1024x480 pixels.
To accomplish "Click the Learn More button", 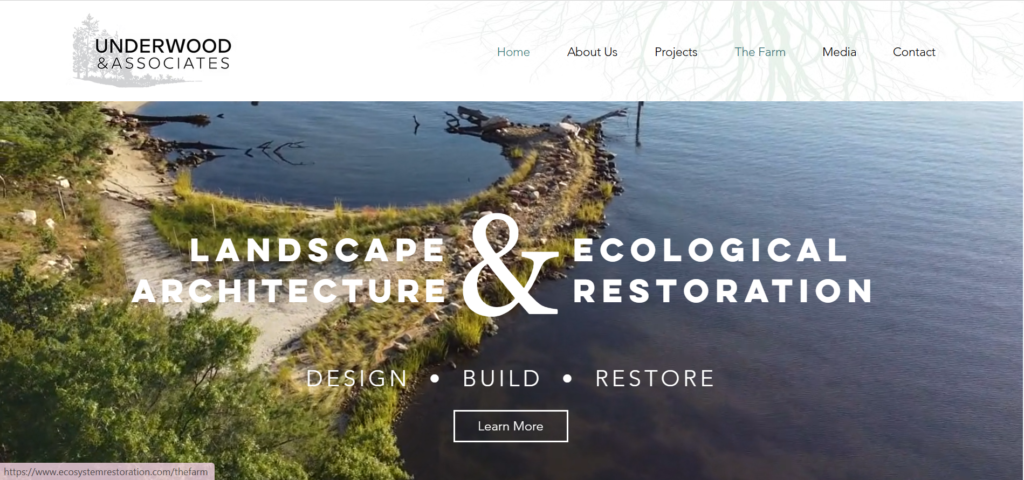I will point(511,426).
